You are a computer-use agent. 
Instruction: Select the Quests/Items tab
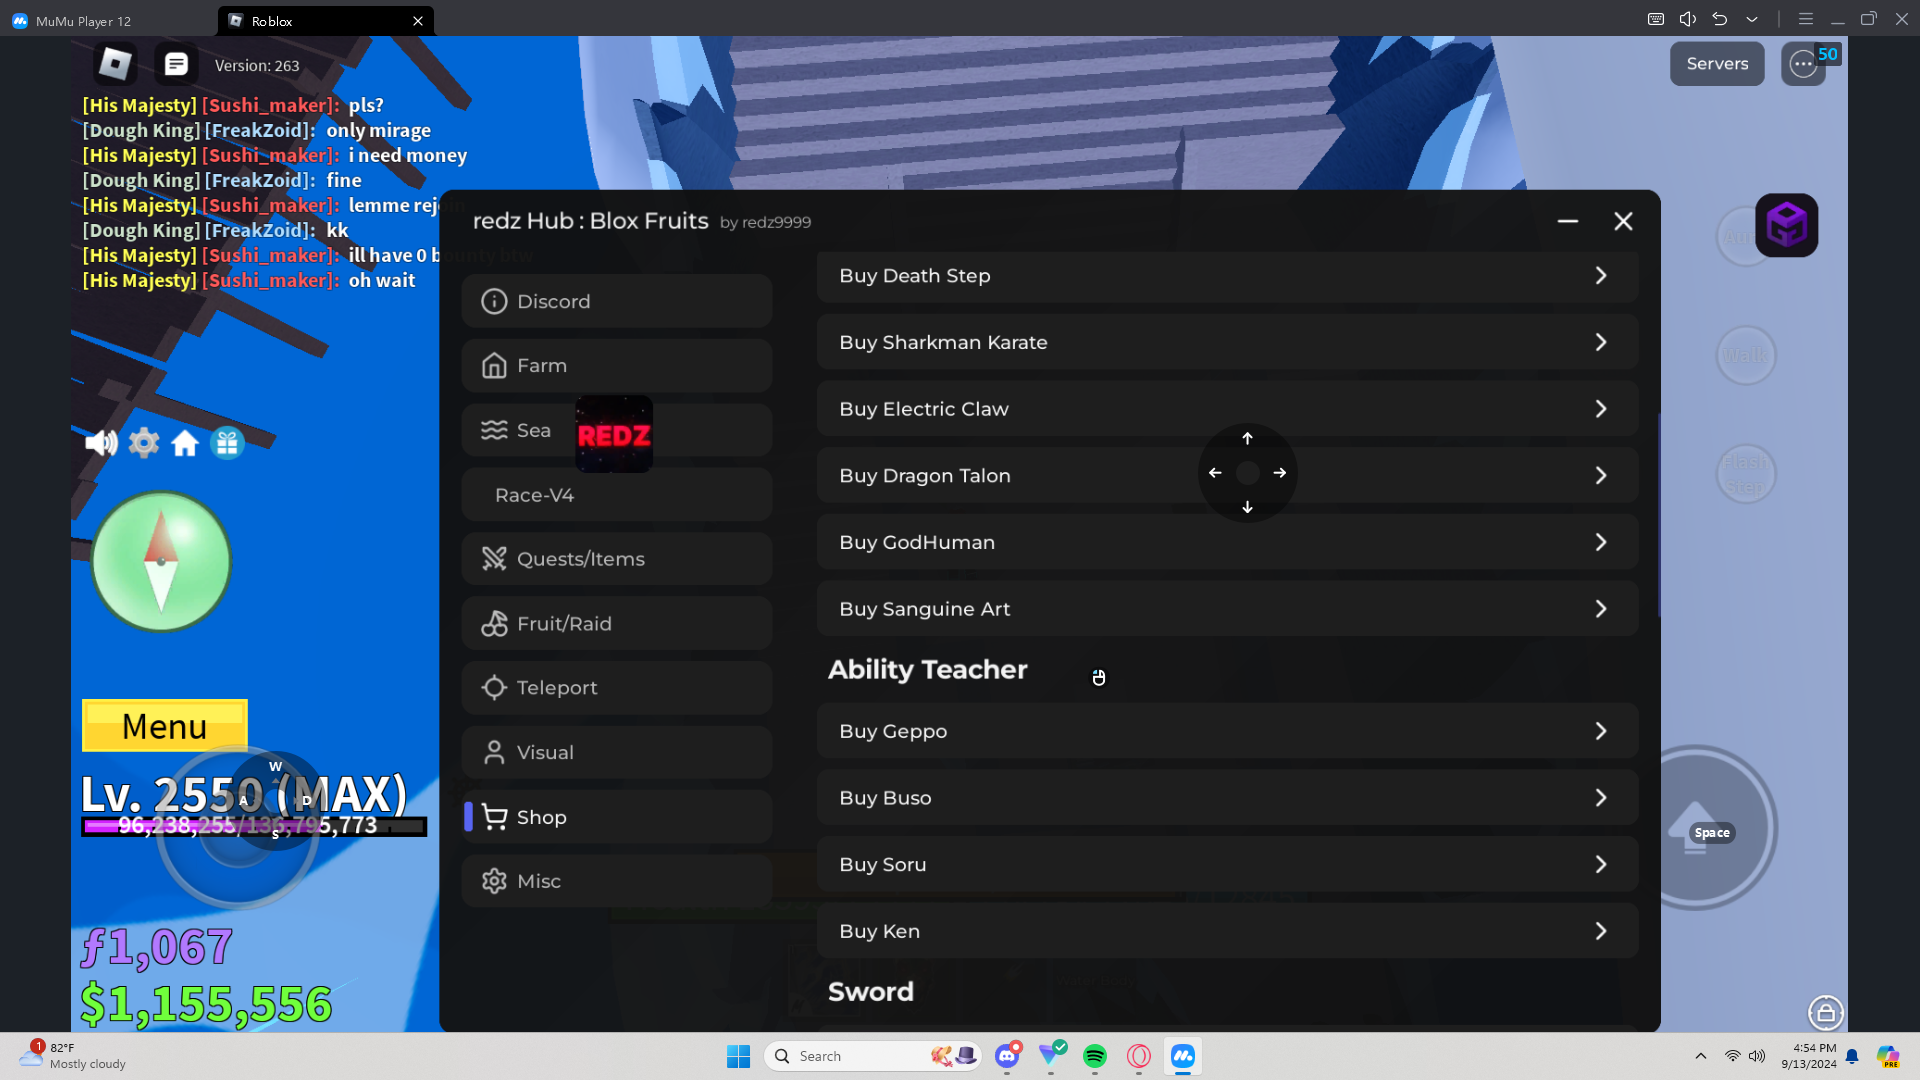coord(617,559)
